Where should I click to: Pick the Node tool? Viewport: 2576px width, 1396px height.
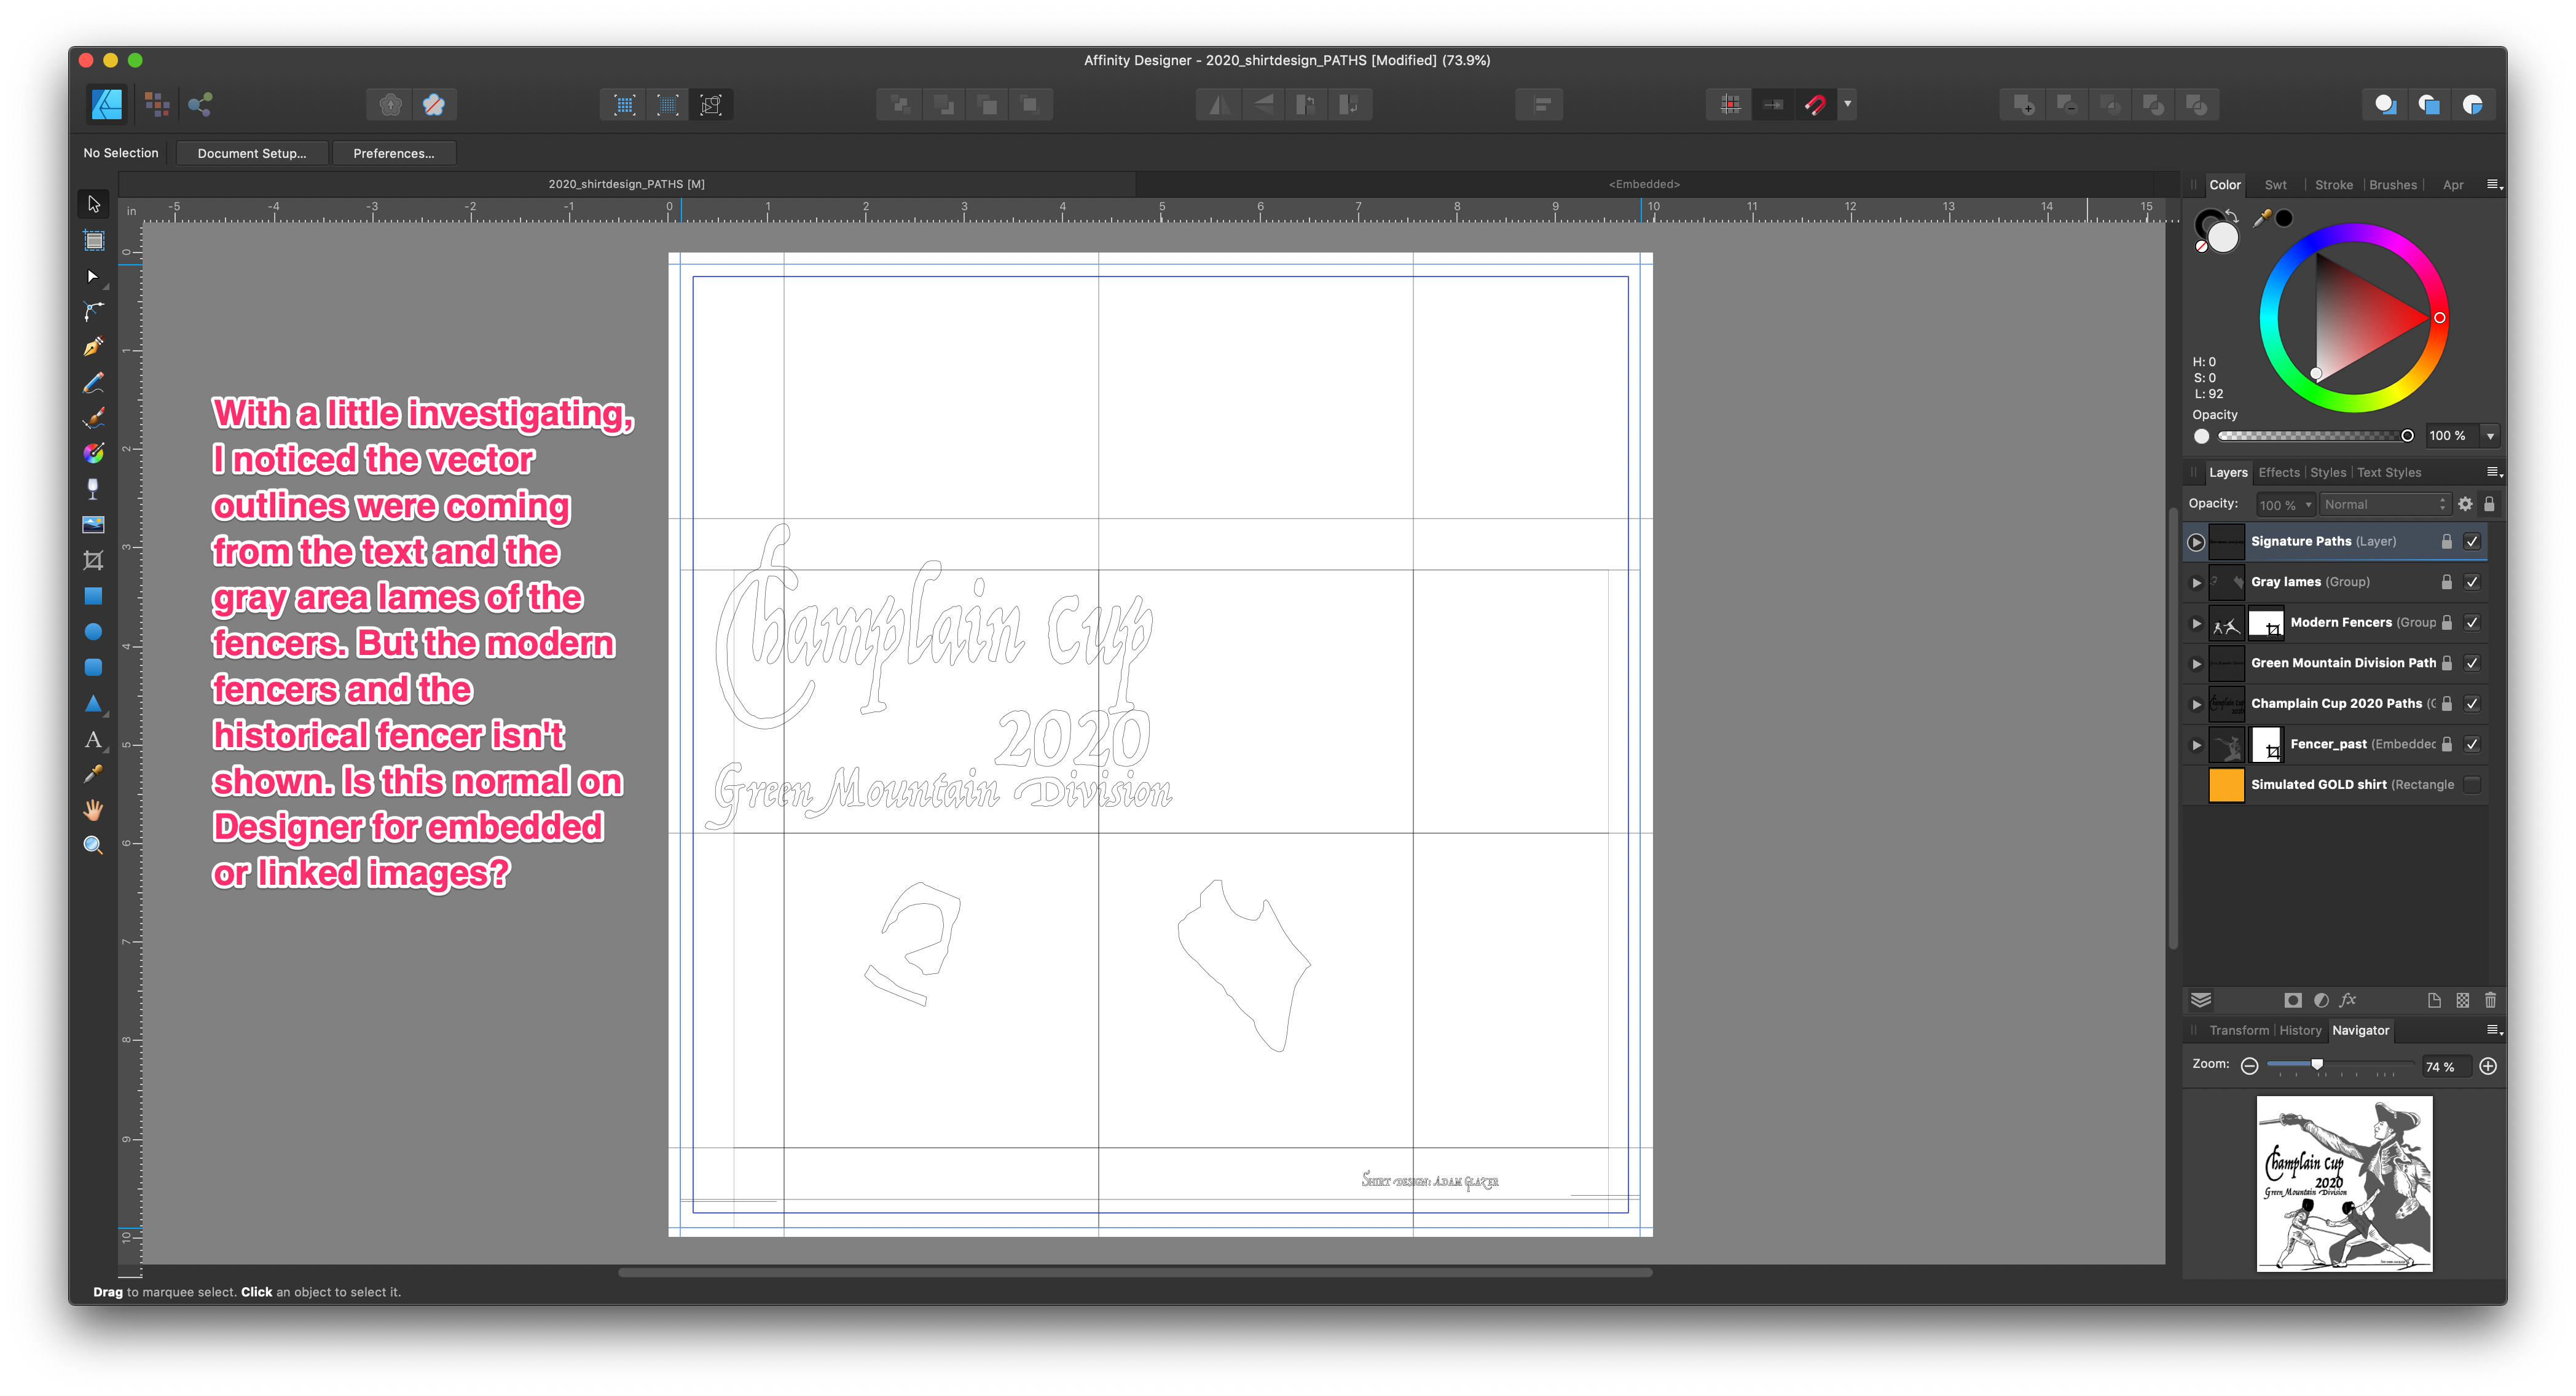pyautogui.click(x=93, y=276)
